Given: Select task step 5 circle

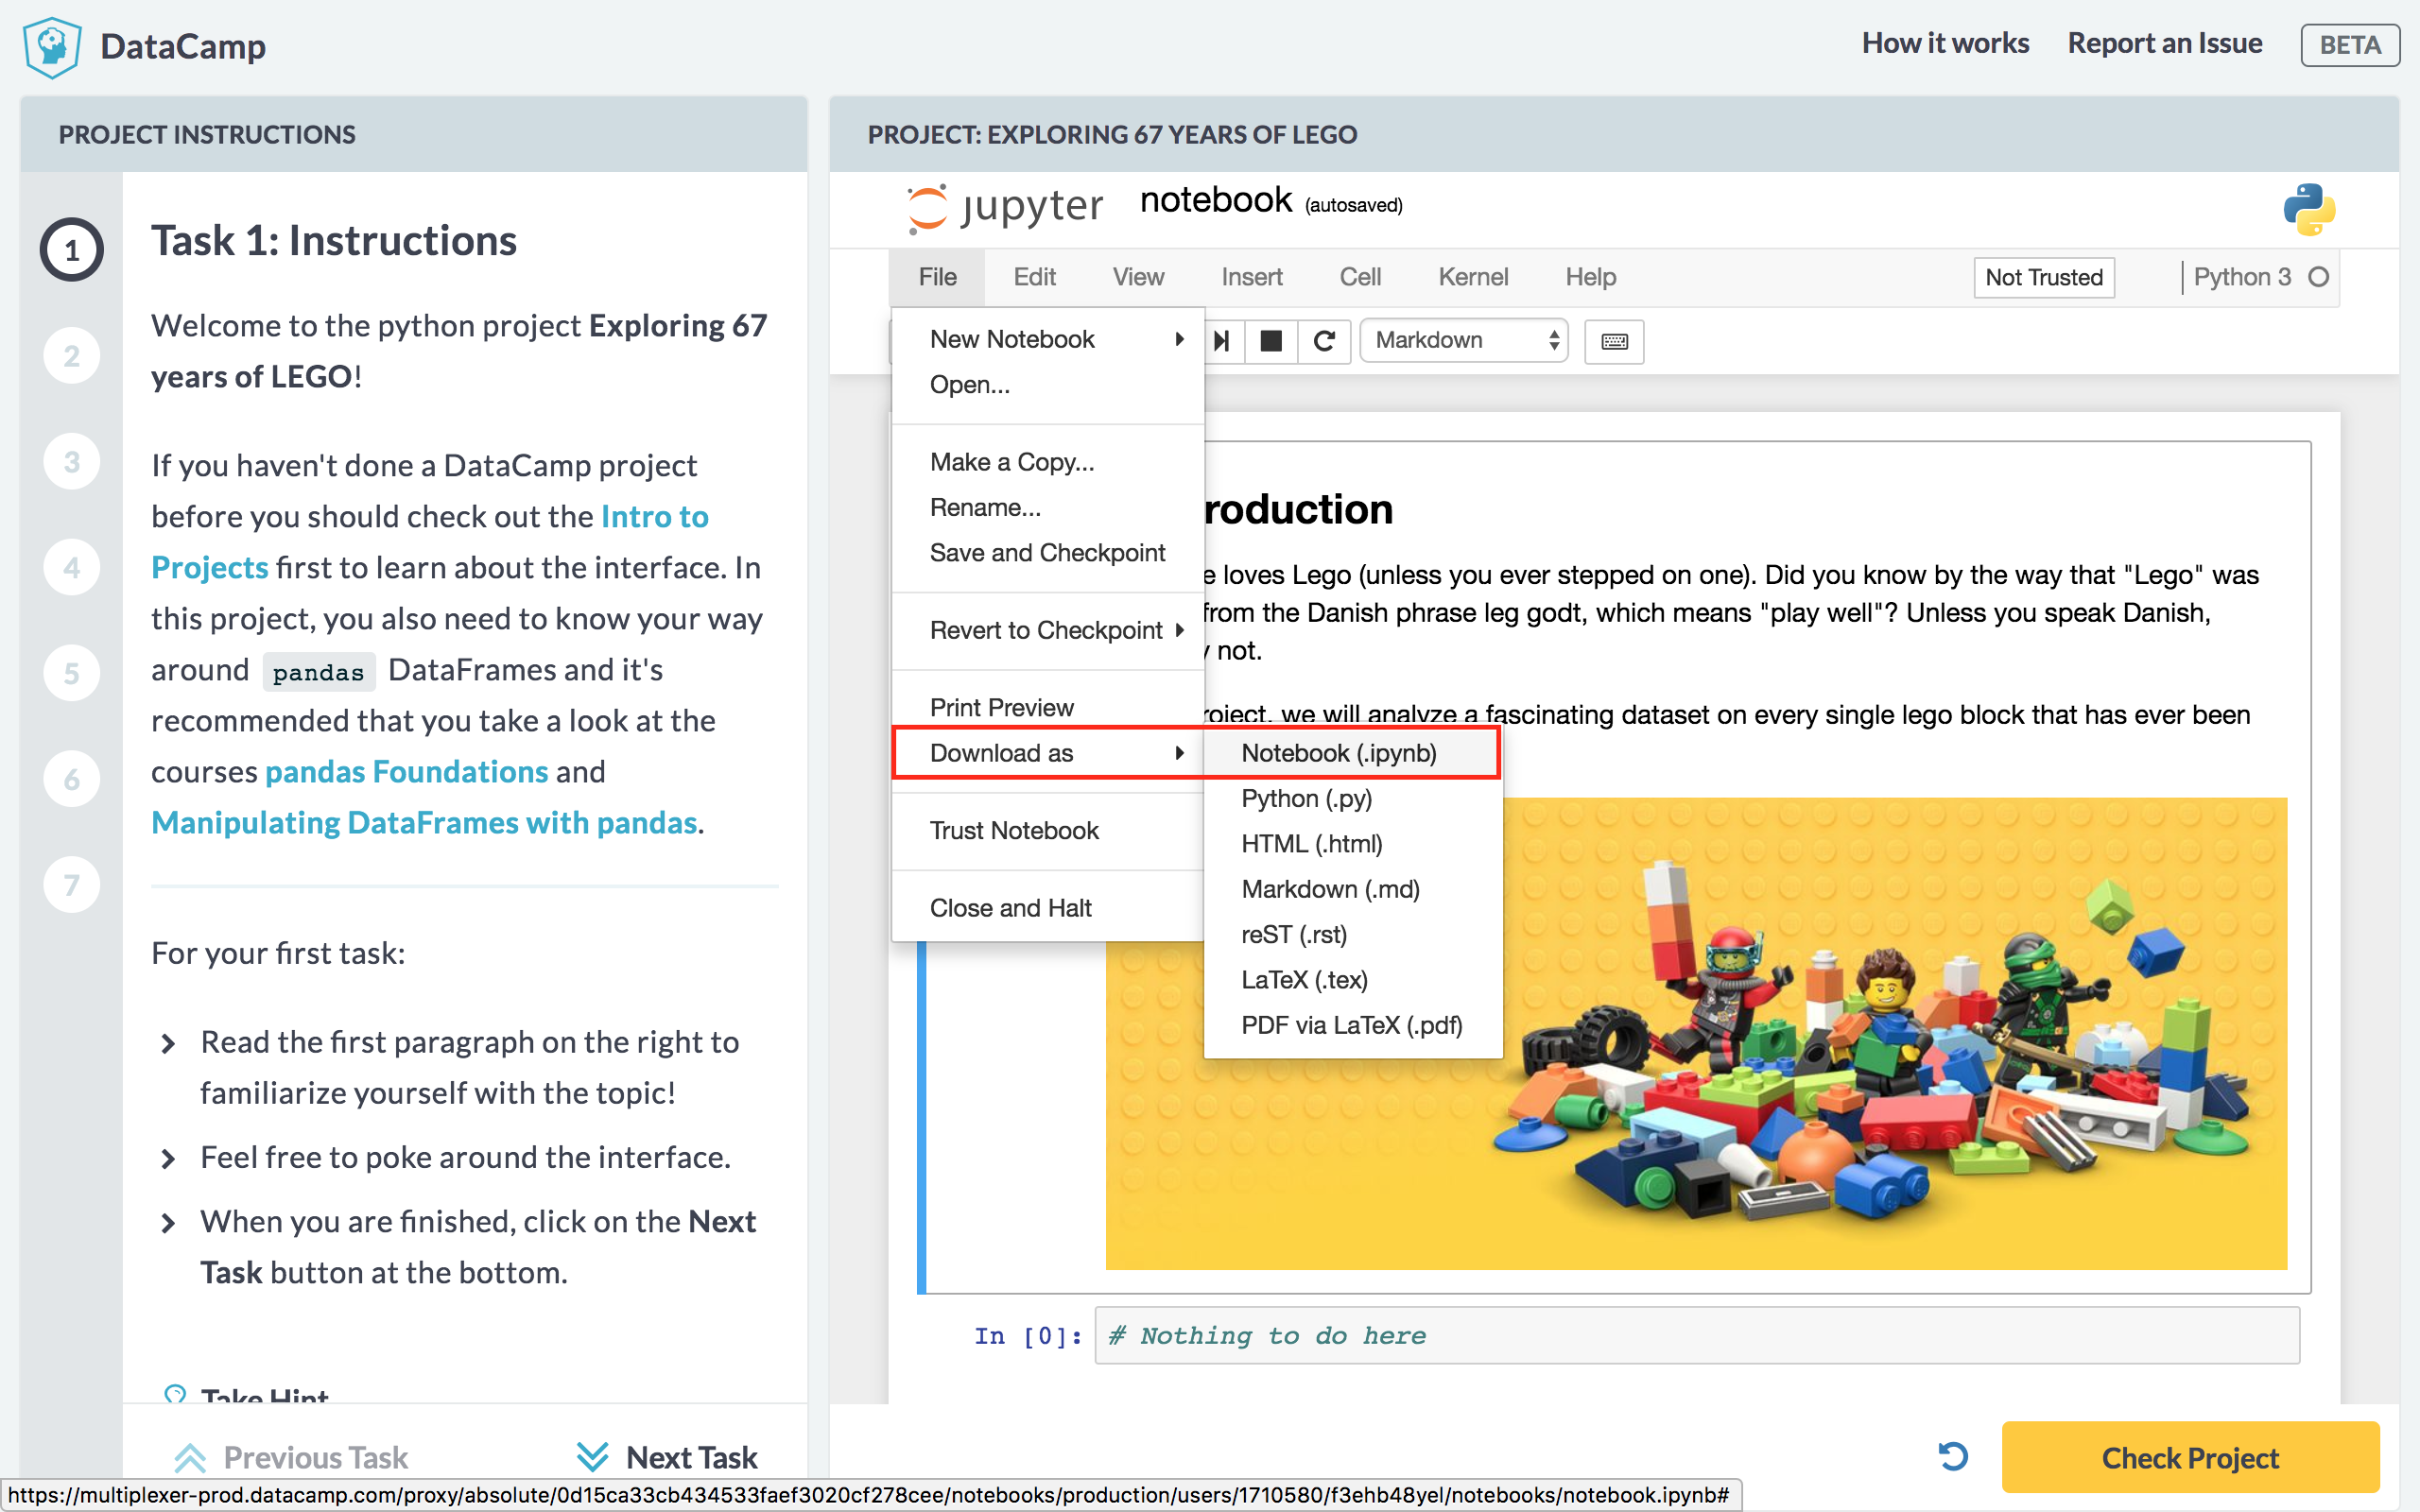Looking at the screenshot, I should (72, 673).
